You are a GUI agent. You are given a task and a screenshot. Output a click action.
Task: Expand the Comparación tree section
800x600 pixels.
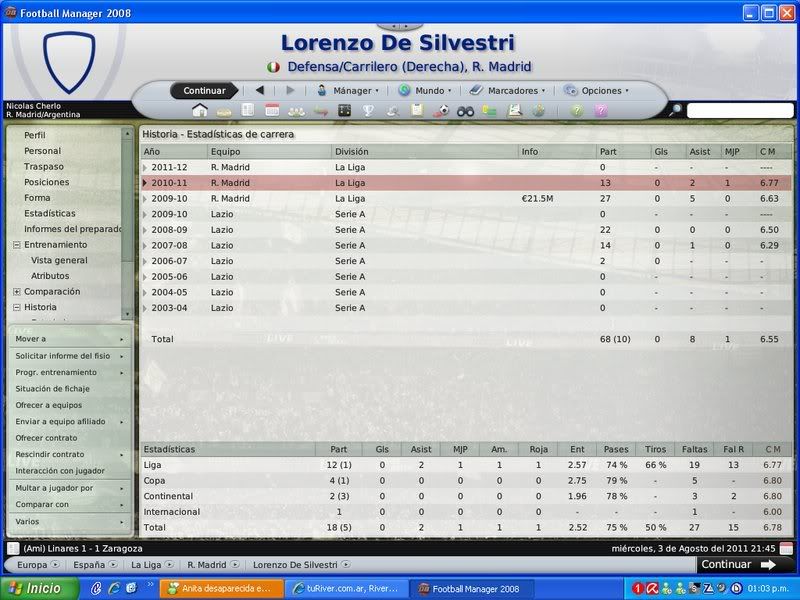click(16, 292)
